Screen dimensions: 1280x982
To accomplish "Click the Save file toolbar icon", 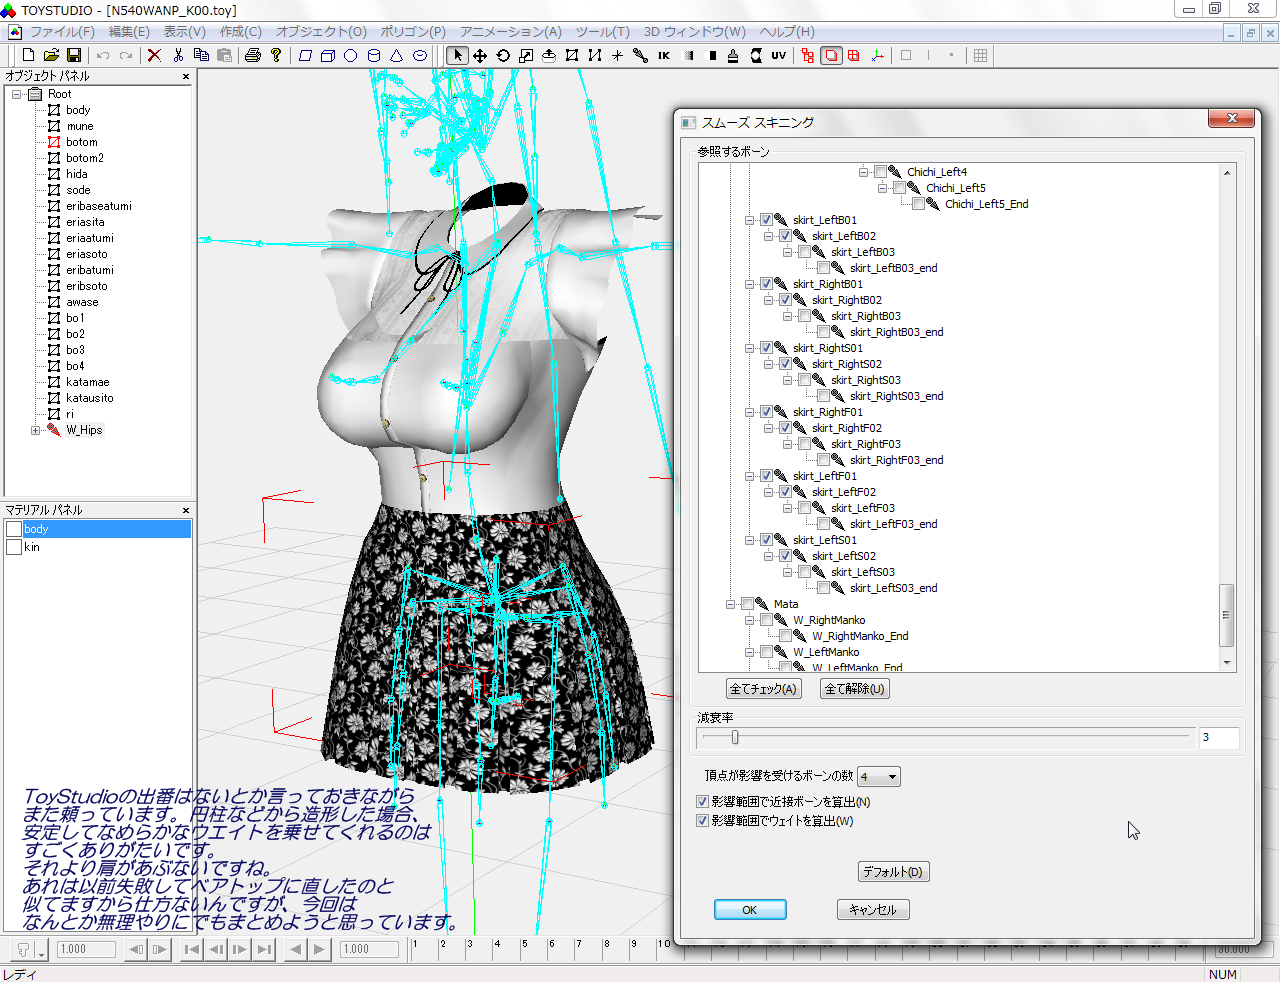I will click(x=74, y=56).
